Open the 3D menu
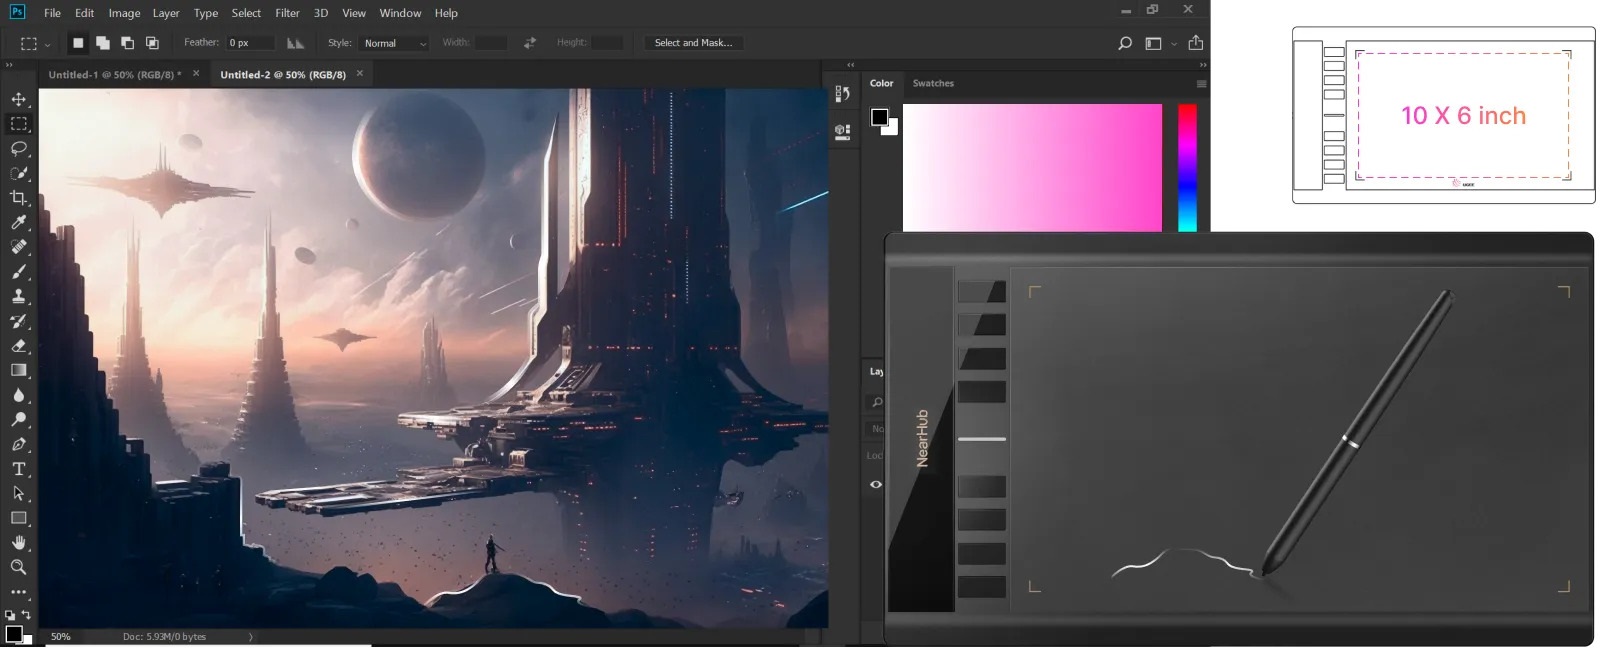Image resolution: width=1620 pixels, height=669 pixels. point(321,13)
